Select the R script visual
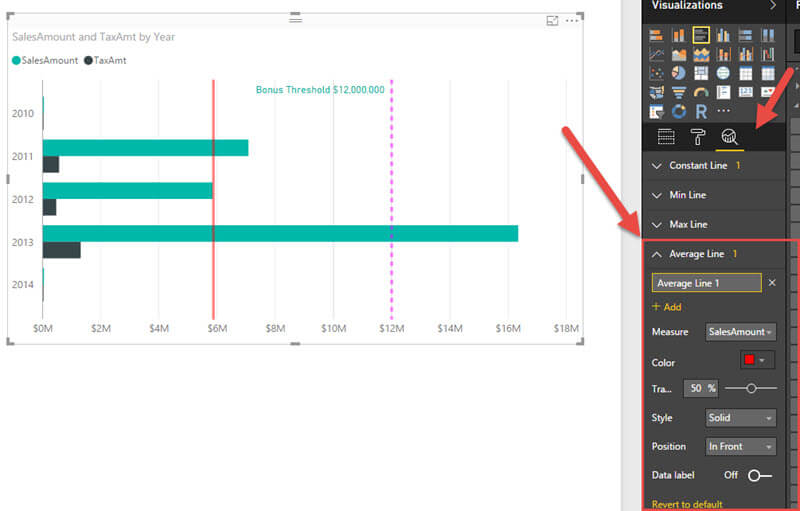The width and height of the screenshot is (800, 511). [x=701, y=111]
